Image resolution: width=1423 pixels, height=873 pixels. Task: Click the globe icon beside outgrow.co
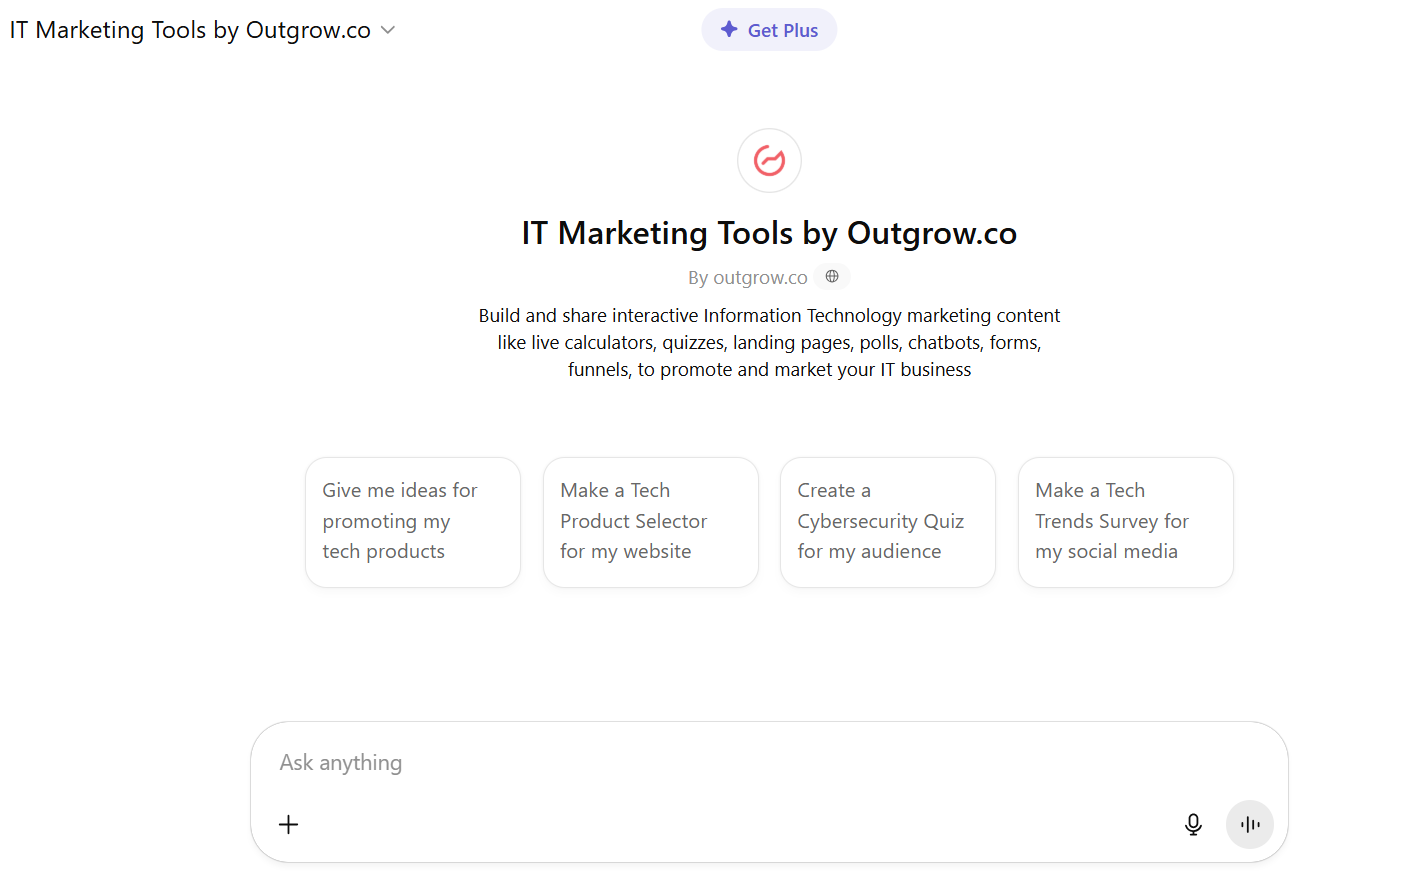pyautogui.click(x=832, y=277)
